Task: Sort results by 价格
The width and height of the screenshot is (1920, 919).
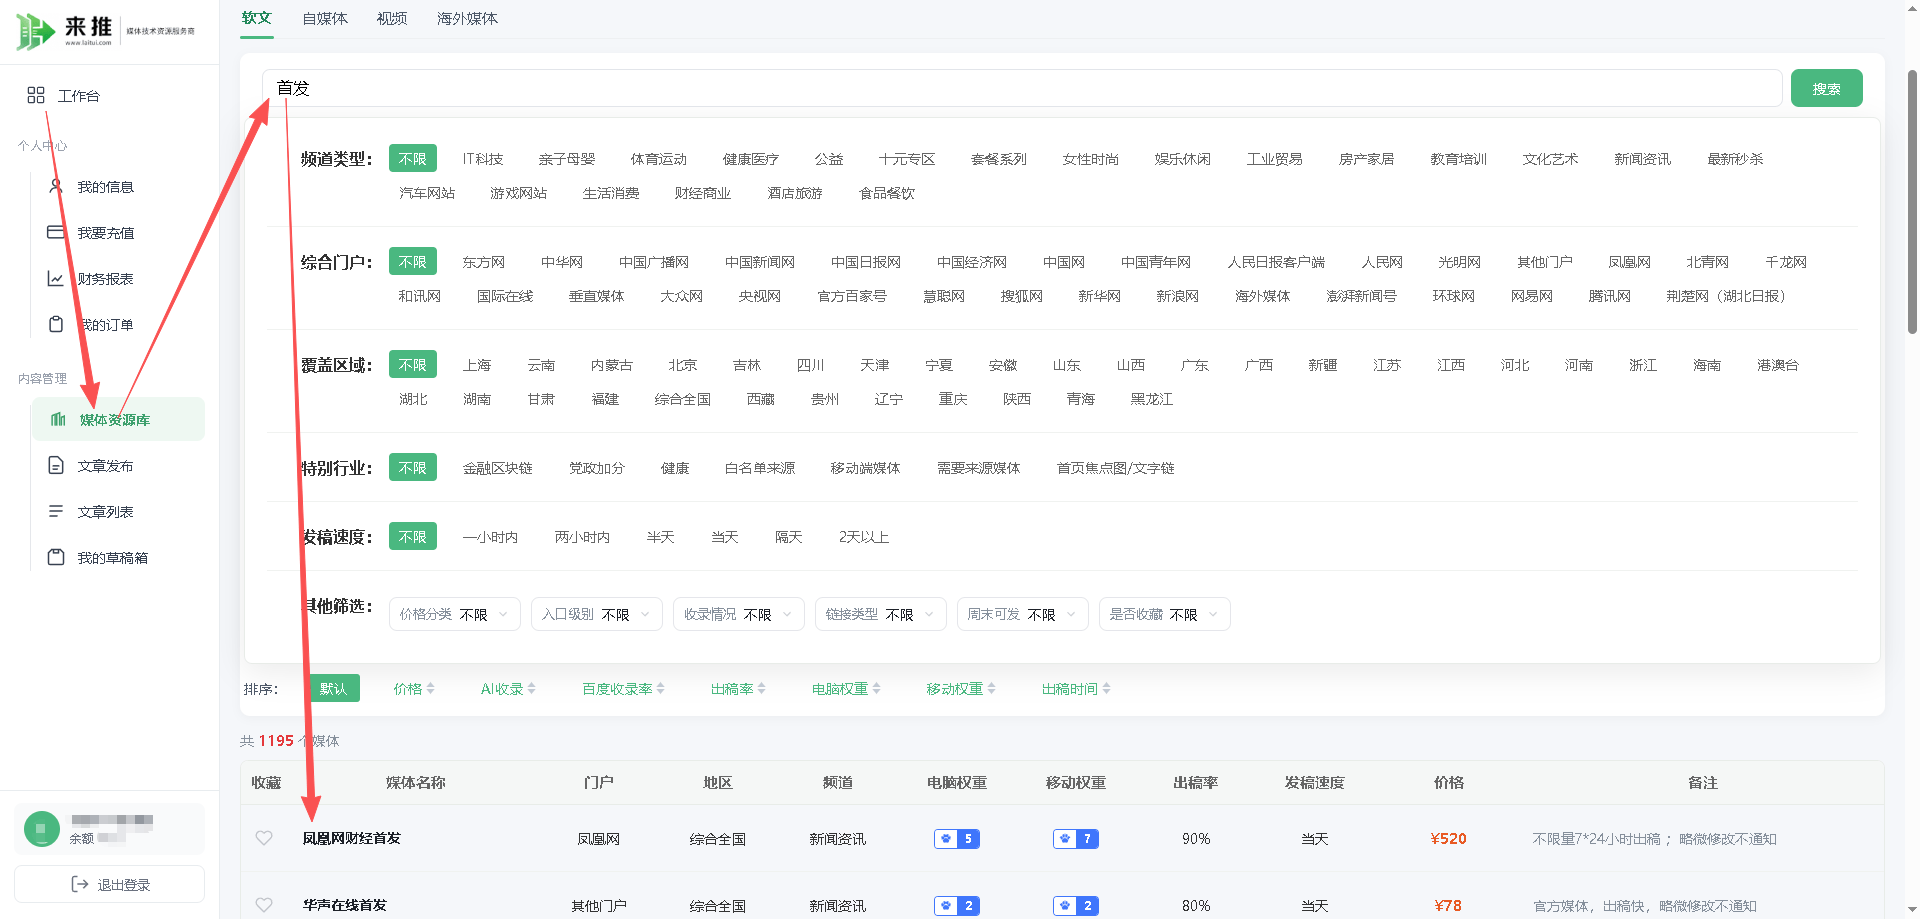Action: [x=414, y=689]
